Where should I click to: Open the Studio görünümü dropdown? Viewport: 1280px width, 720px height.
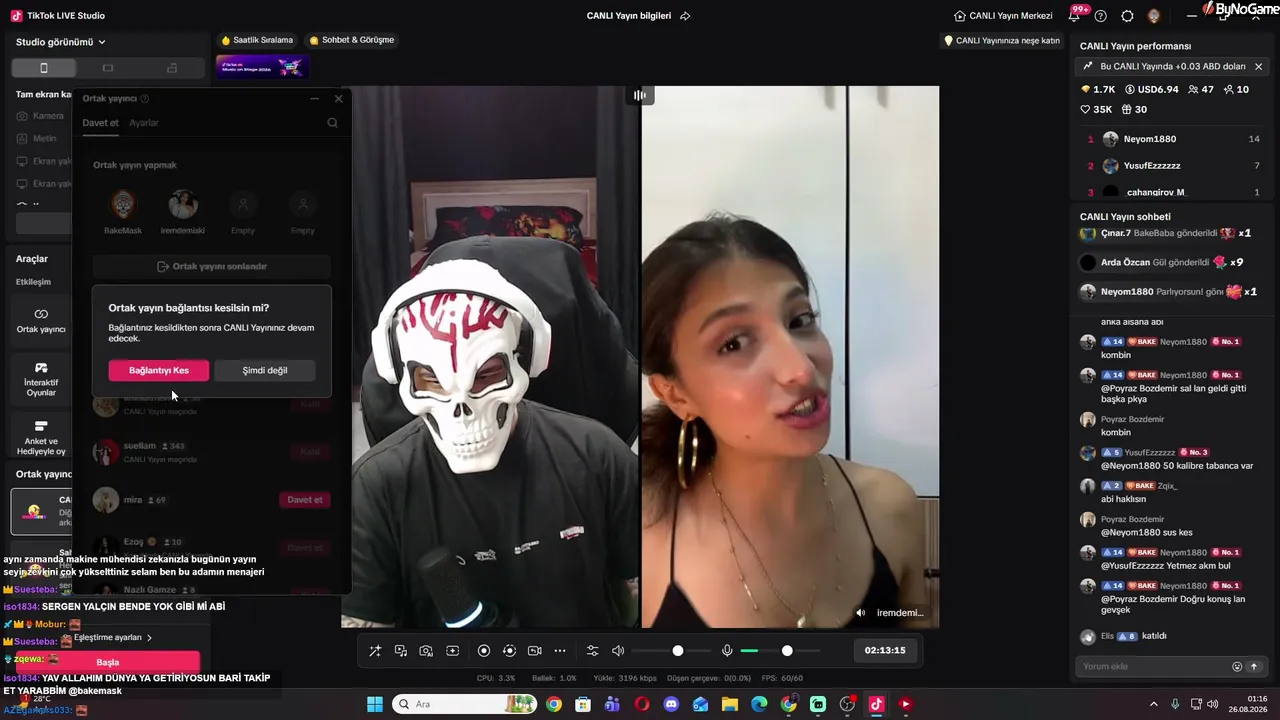[61, 42]
